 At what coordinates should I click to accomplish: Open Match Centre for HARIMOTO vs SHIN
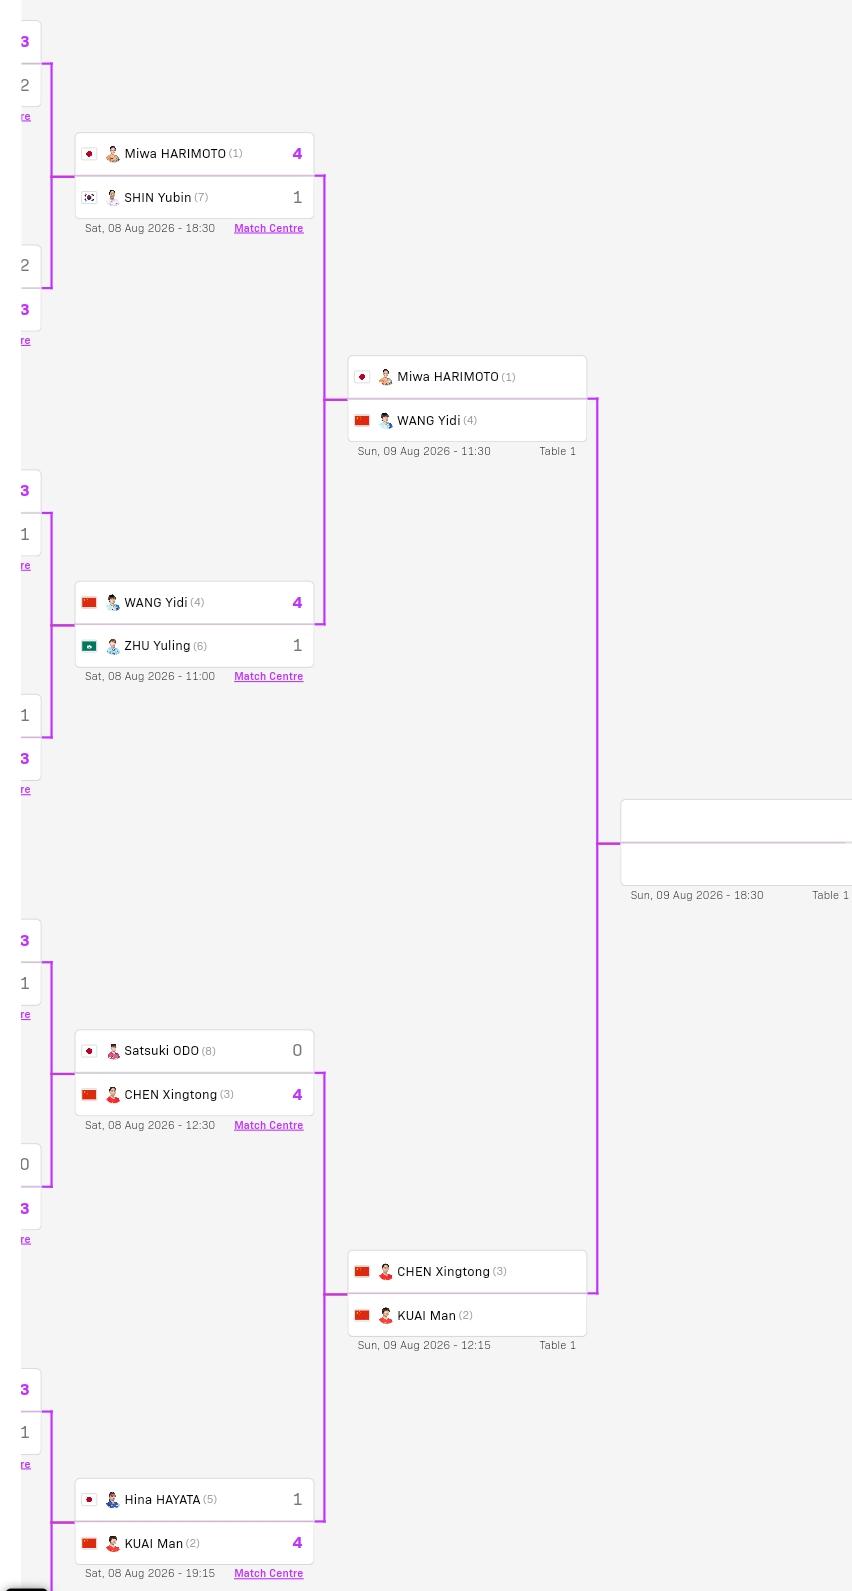268,228
